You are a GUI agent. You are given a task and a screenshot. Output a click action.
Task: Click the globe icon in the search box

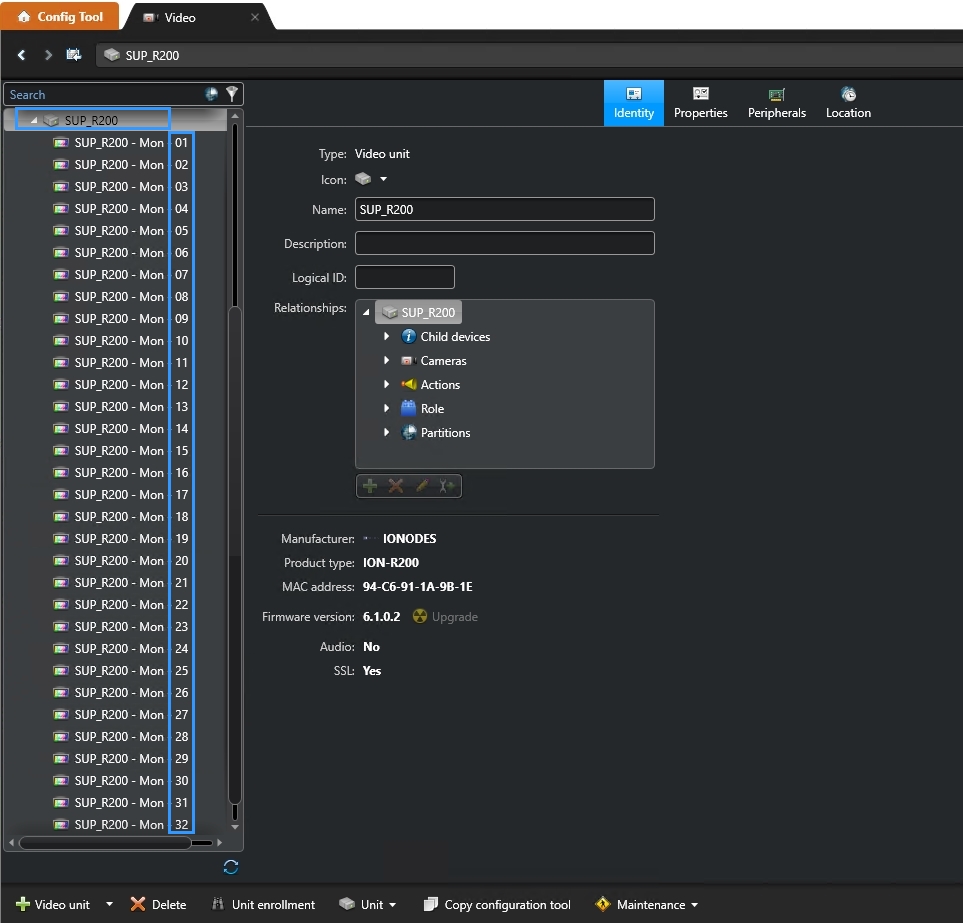click(211, 94)
